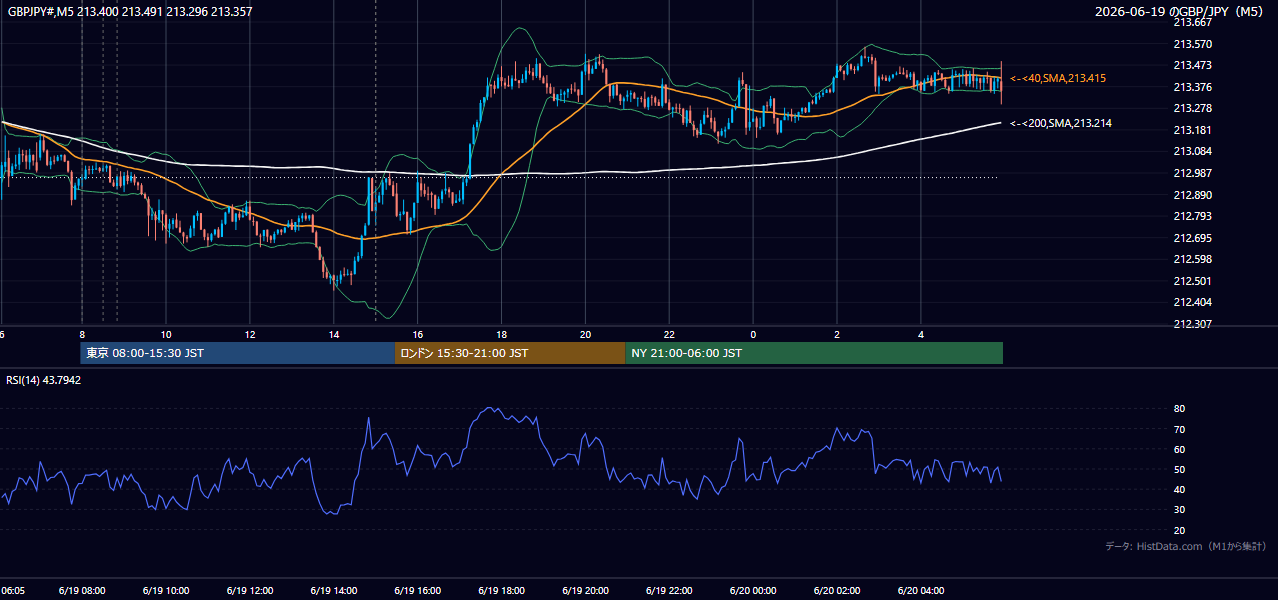1278x600 pixels.
Task: Click the 212.987 price axis label
Action: point(1192,173)
